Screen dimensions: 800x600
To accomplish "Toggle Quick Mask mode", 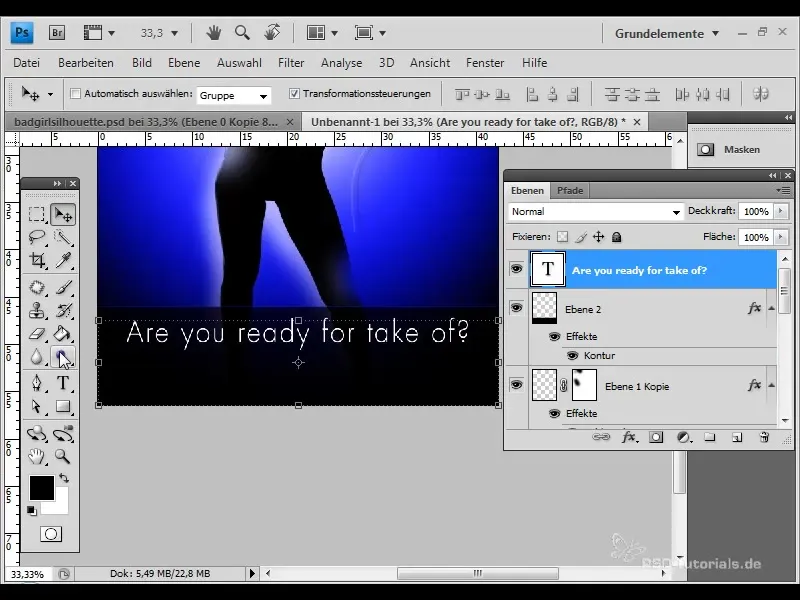I will [x=51, y=534].
